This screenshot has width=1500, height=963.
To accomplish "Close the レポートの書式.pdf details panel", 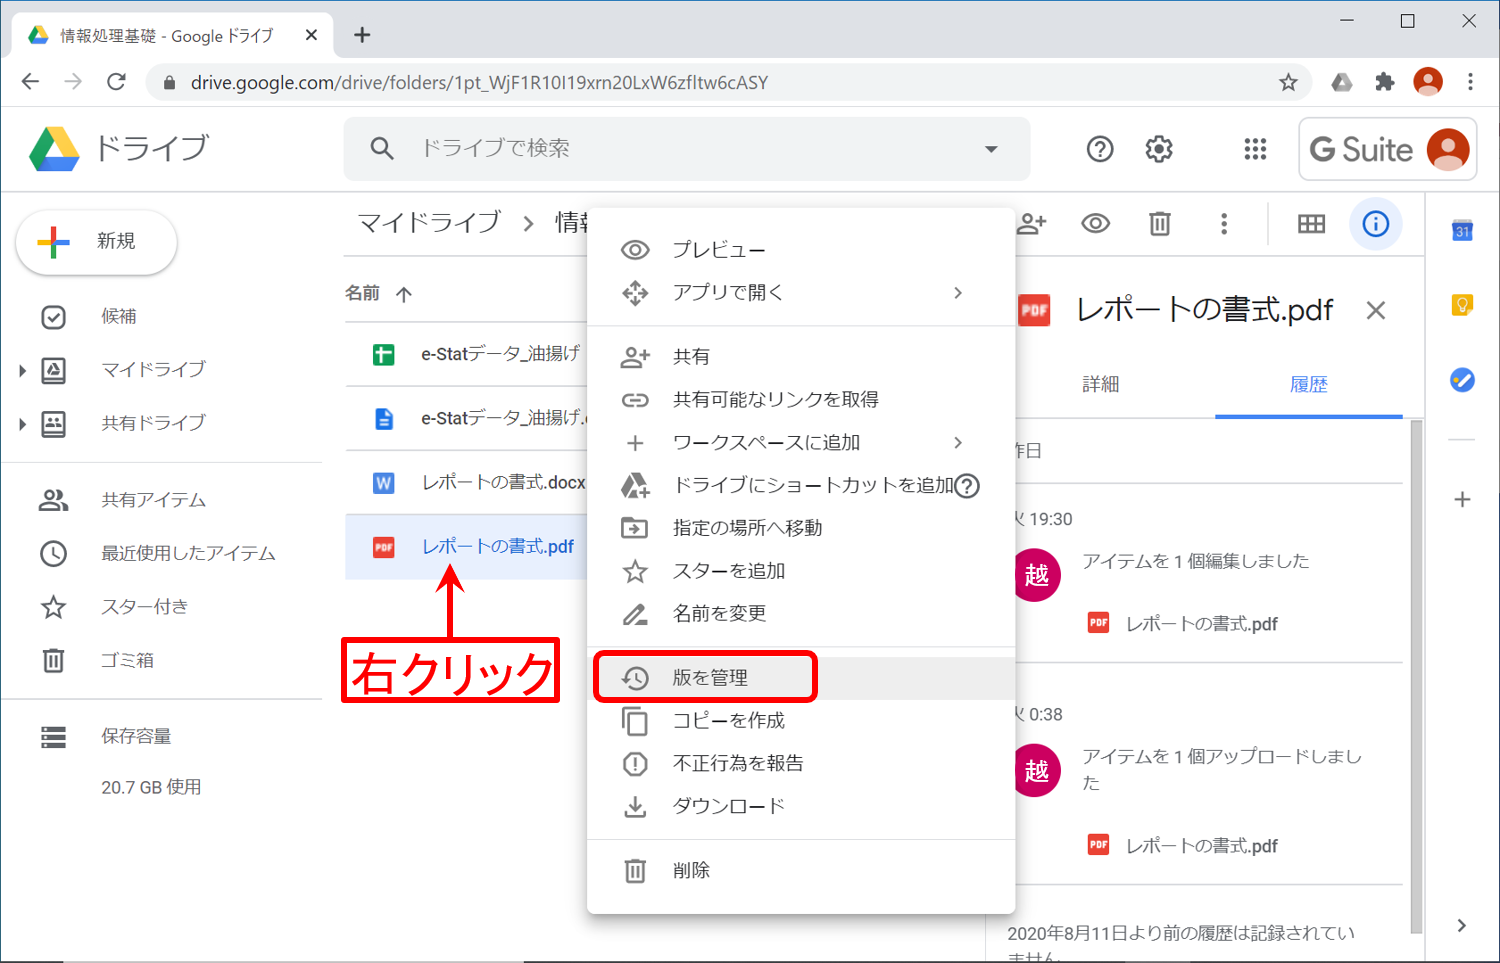I will tap(1376, 311).
